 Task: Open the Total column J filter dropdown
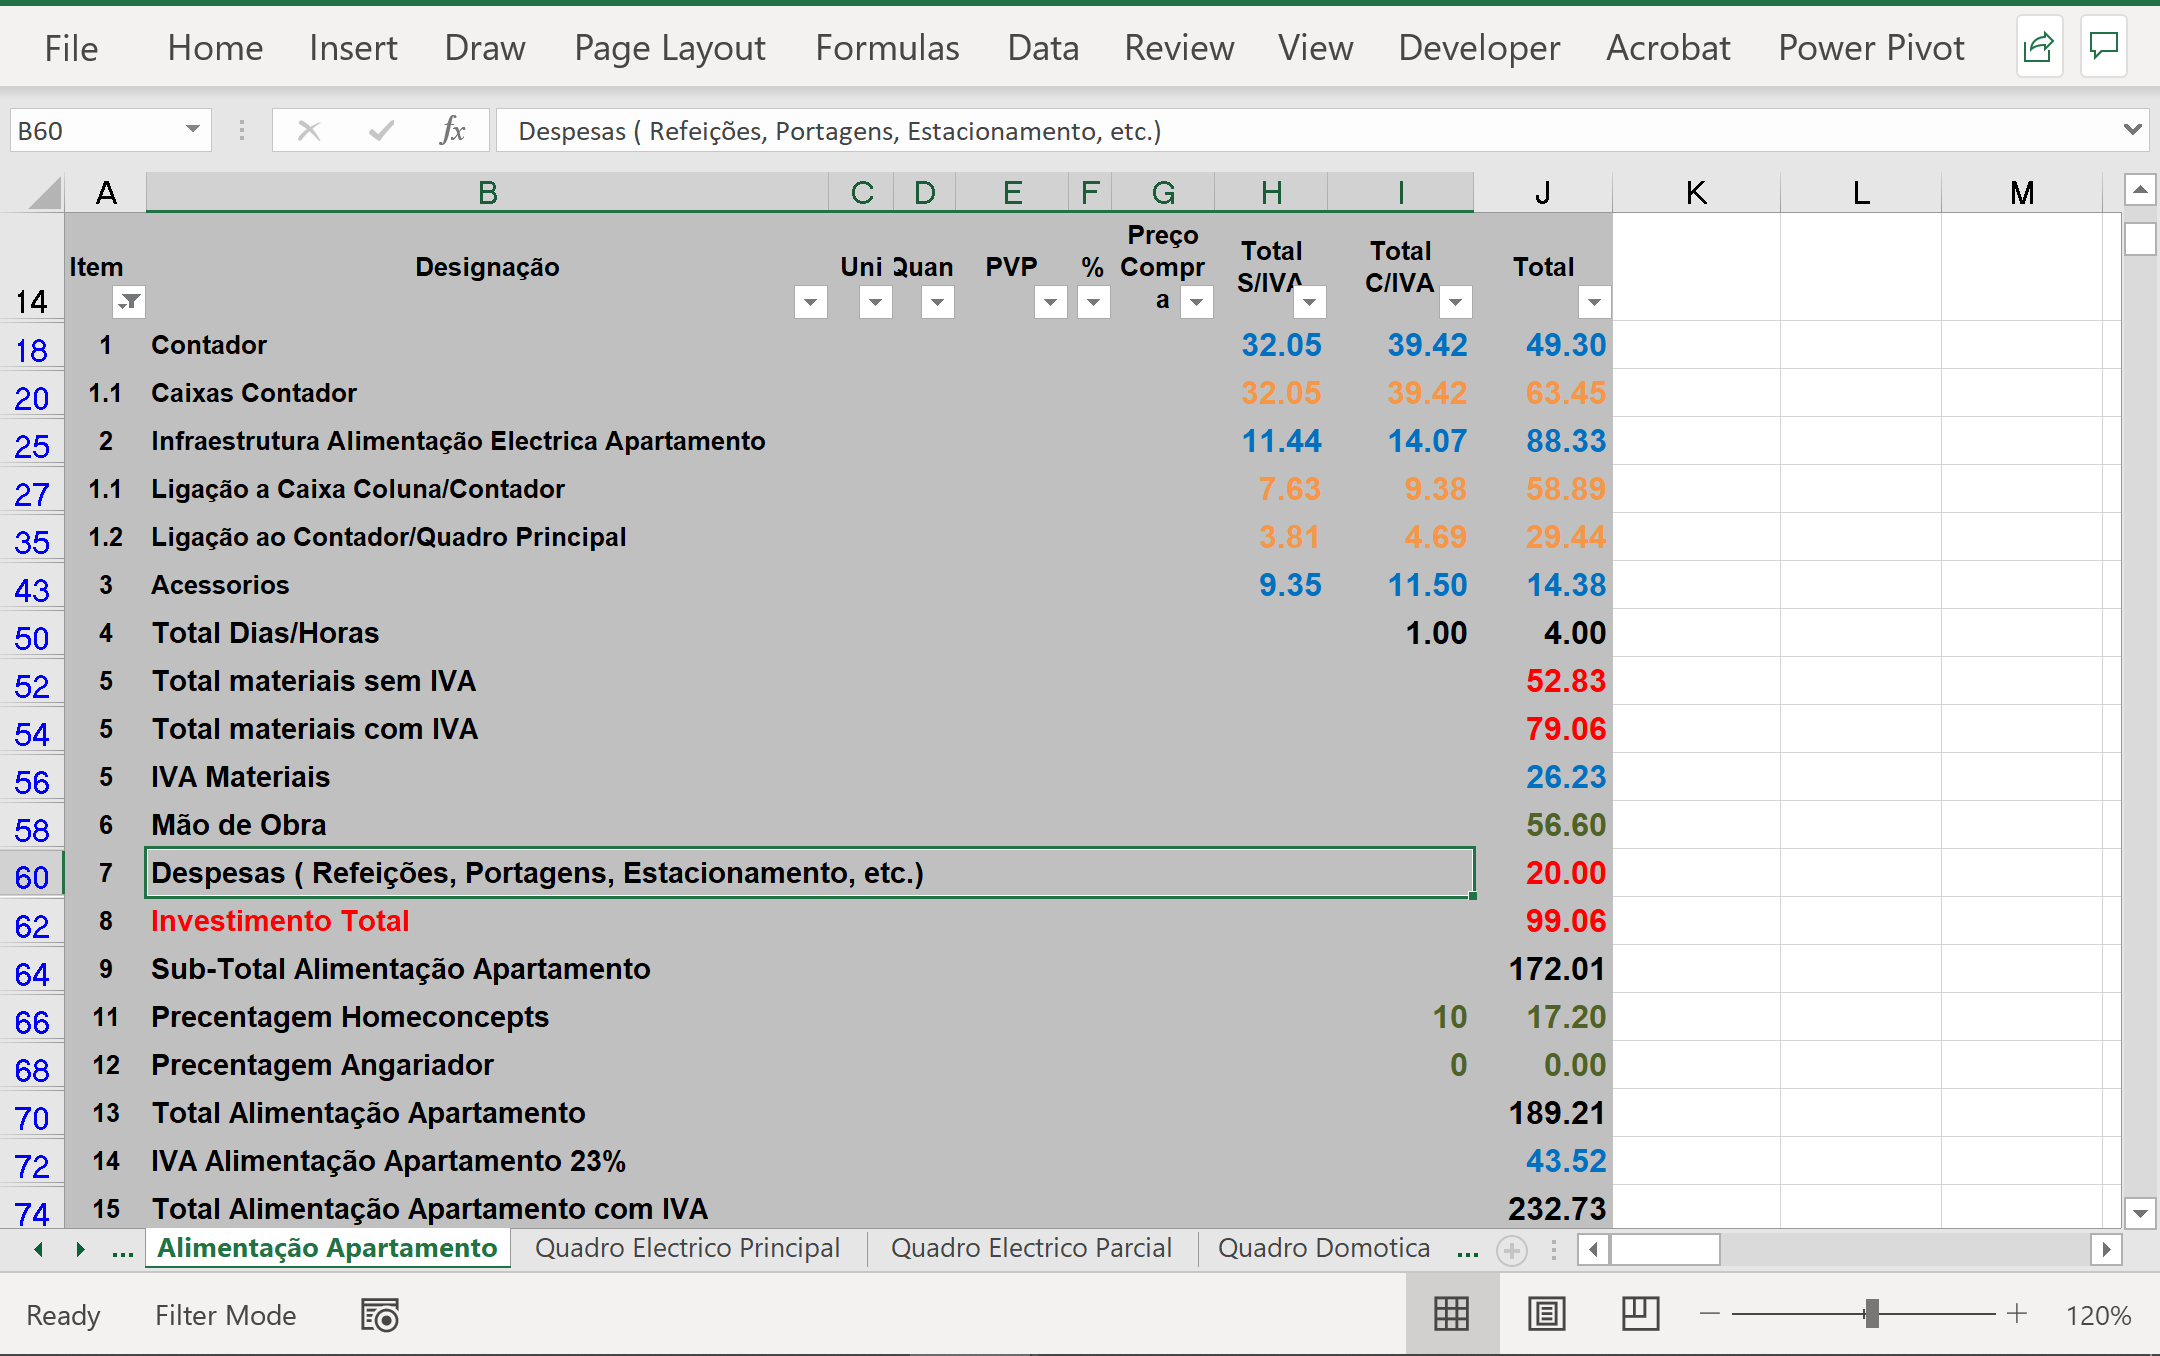coord(1594,301)
